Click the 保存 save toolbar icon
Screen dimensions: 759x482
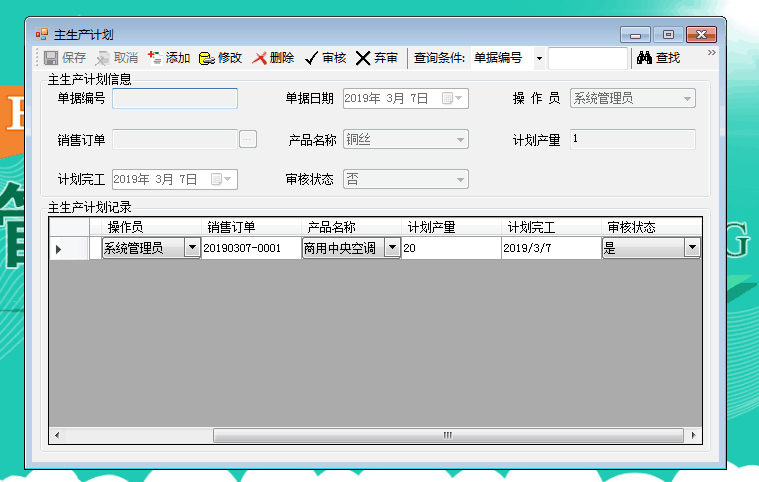click(51, 58)
